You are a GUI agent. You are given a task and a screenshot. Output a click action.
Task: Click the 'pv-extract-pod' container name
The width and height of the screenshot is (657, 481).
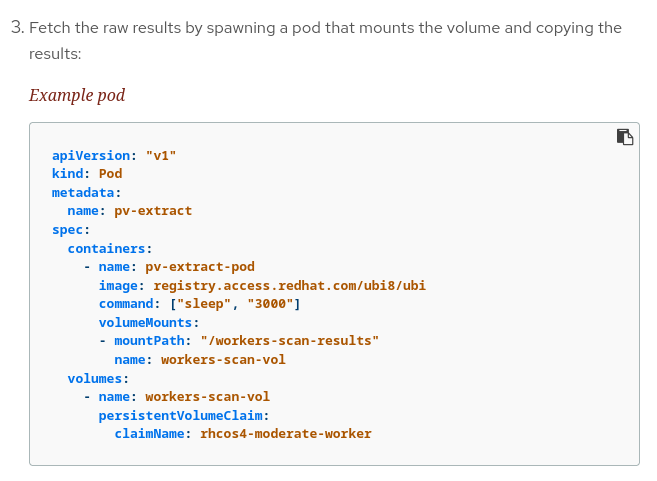(x=200, y=267)
